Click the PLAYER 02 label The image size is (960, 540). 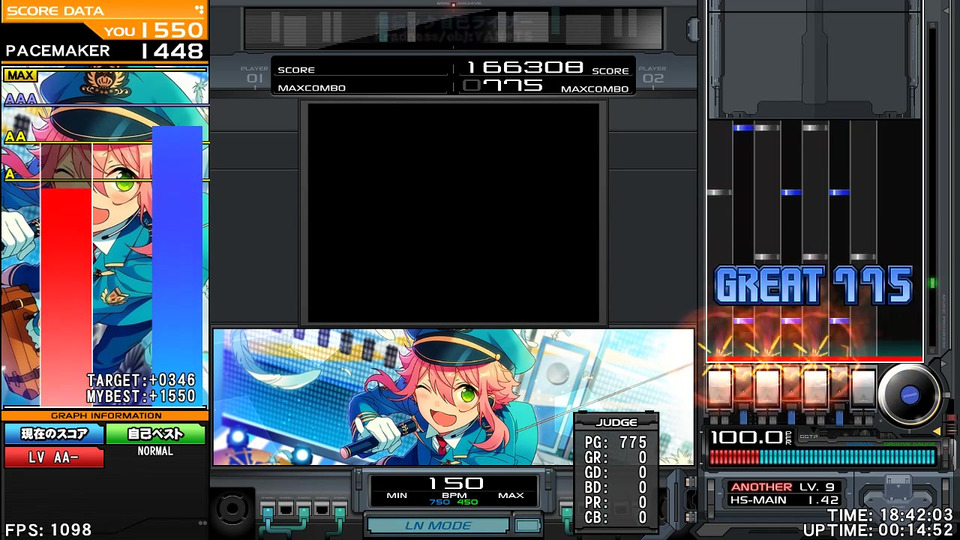[653, 75]
